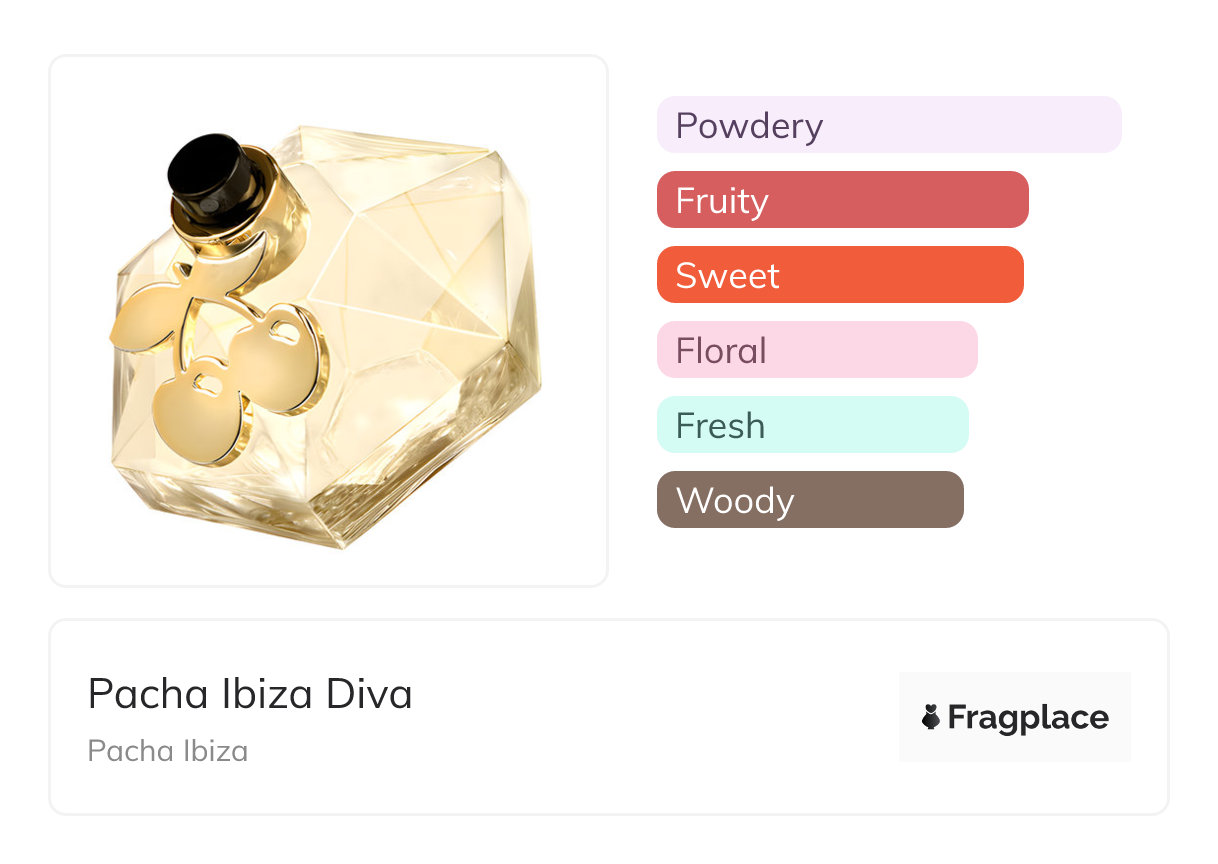Choose the pink Floral accord bar
1218x864 pixels.
[816, 350]
